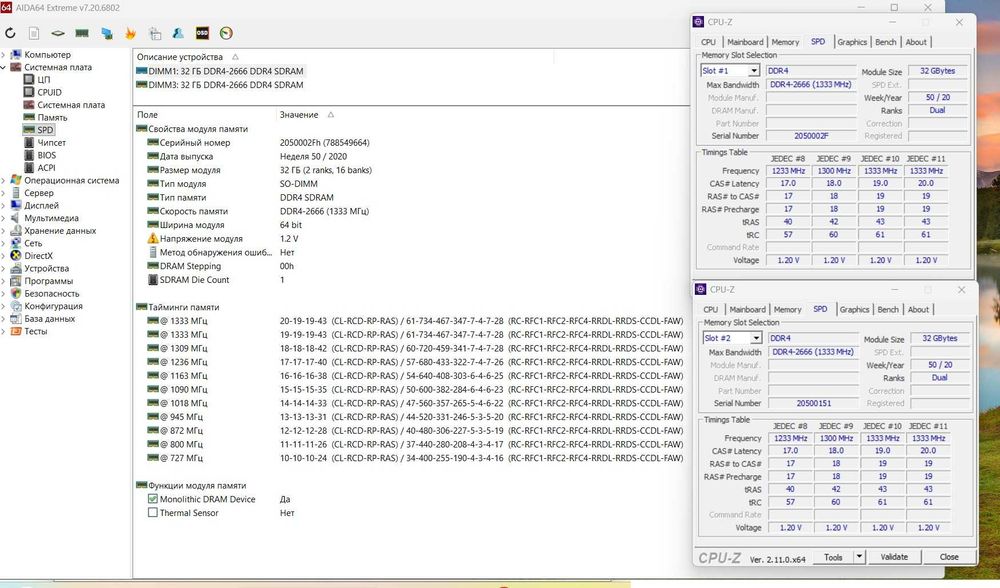
Task: Select Компьютер in the AIDA64 tree
Action: coord(47,55)
